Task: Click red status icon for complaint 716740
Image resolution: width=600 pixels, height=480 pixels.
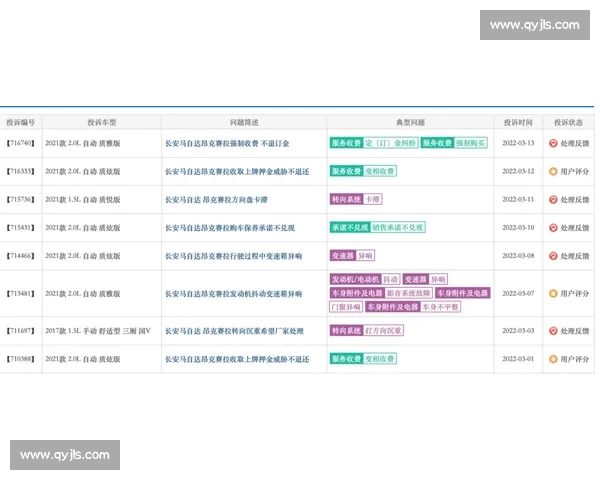Action: coord(553,143)
